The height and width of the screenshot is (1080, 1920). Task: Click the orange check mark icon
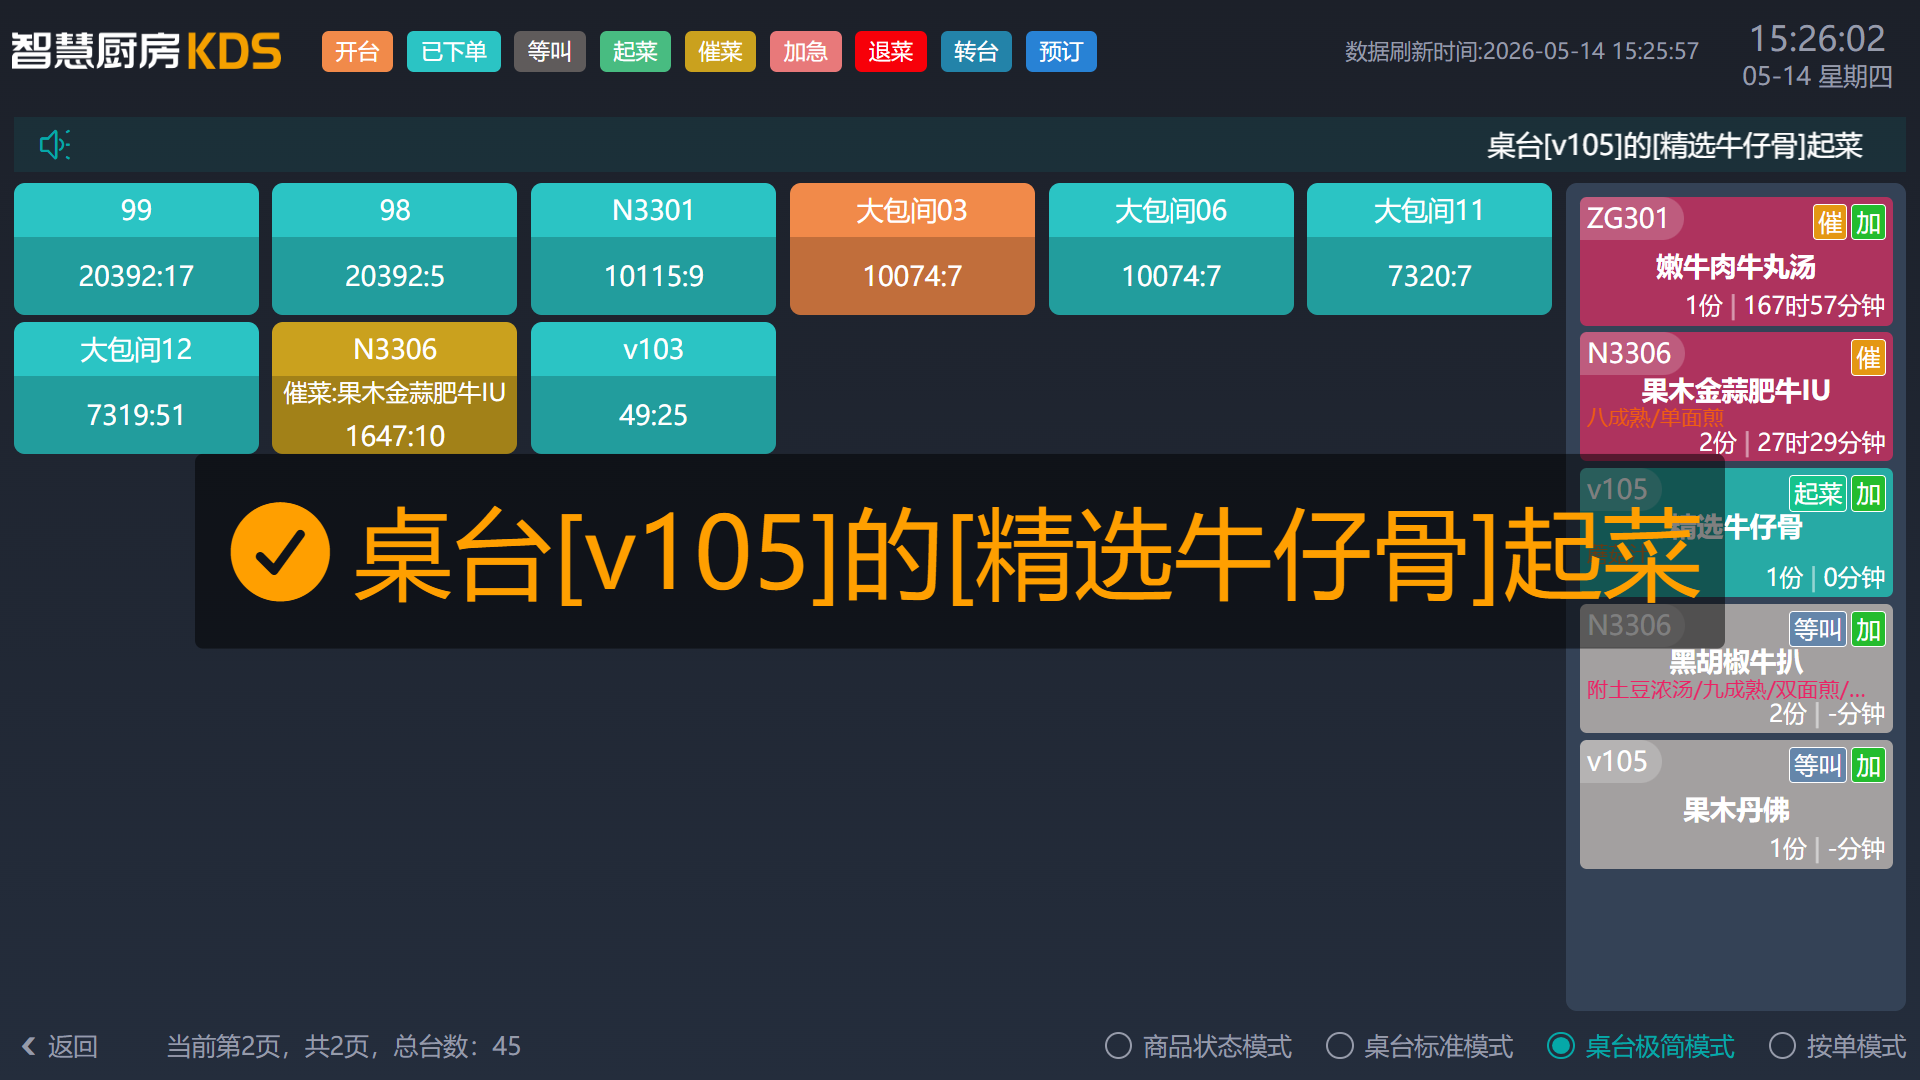pyautogui.click(x=280, y=552)
